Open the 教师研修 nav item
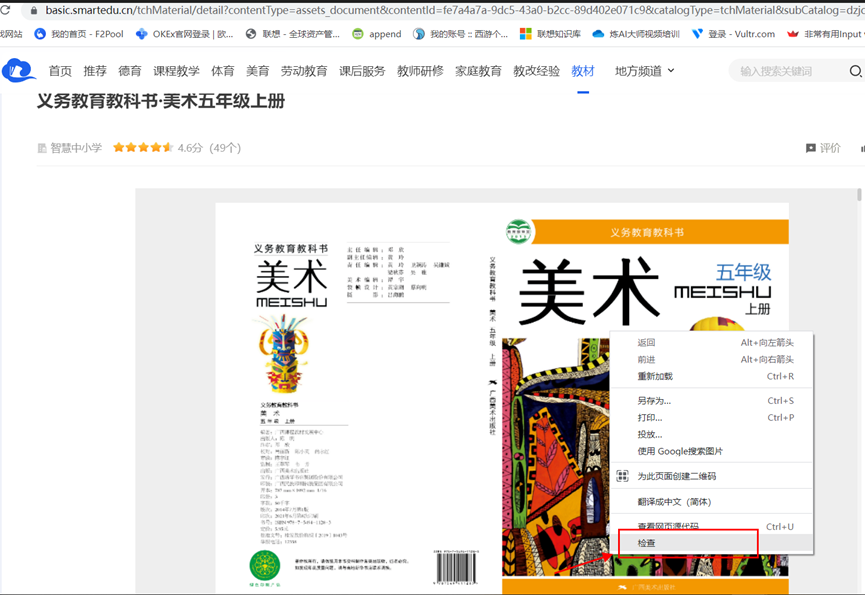 [x=420, y=71]
